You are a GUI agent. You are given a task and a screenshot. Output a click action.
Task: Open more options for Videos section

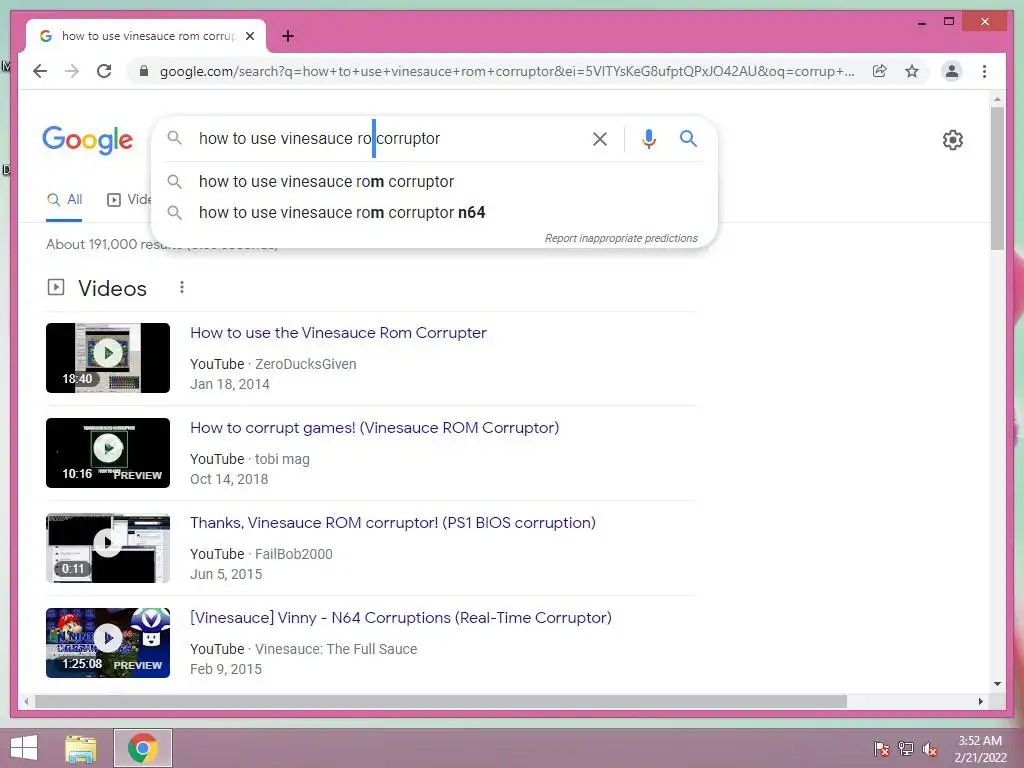(x=182, y=287)
